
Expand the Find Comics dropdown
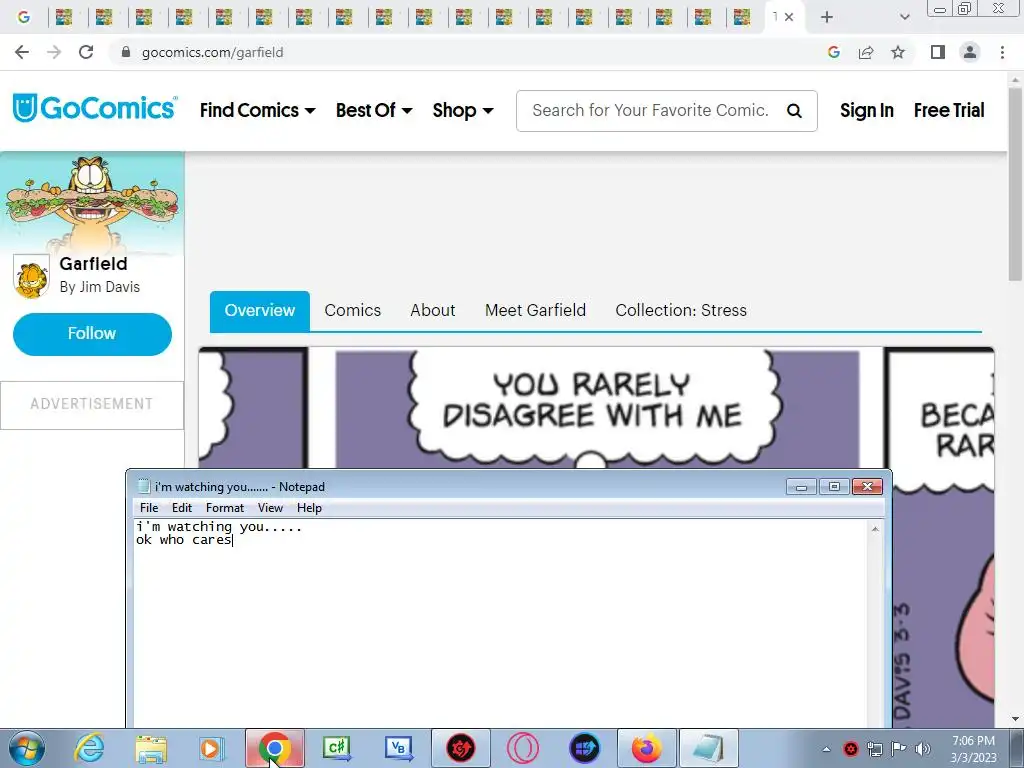[257, 110]
